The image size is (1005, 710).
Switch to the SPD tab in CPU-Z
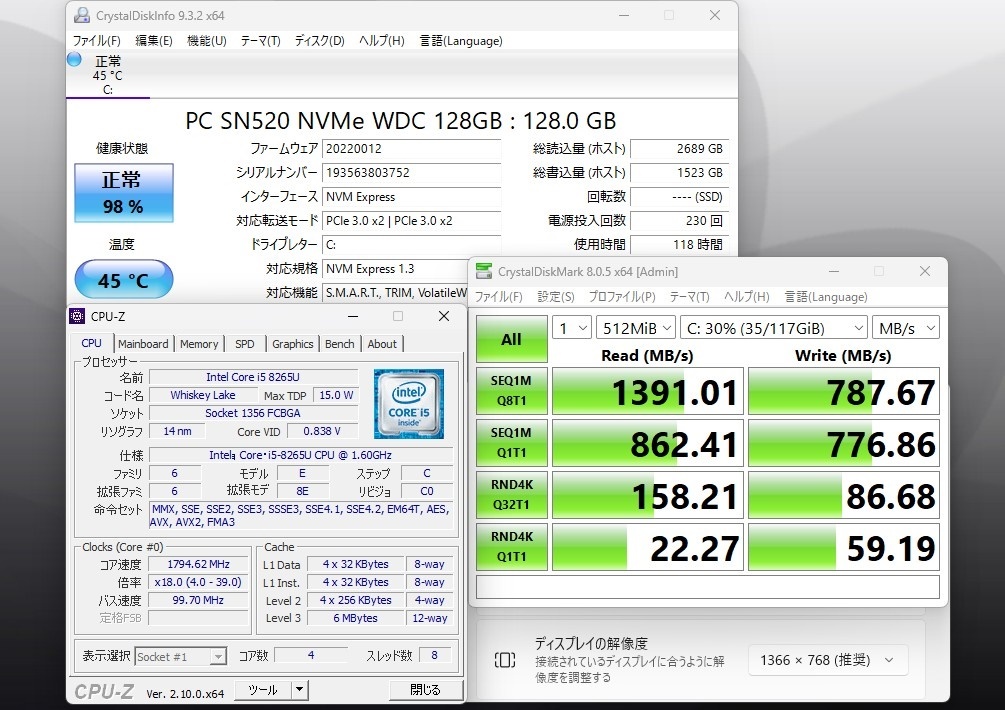244,344
